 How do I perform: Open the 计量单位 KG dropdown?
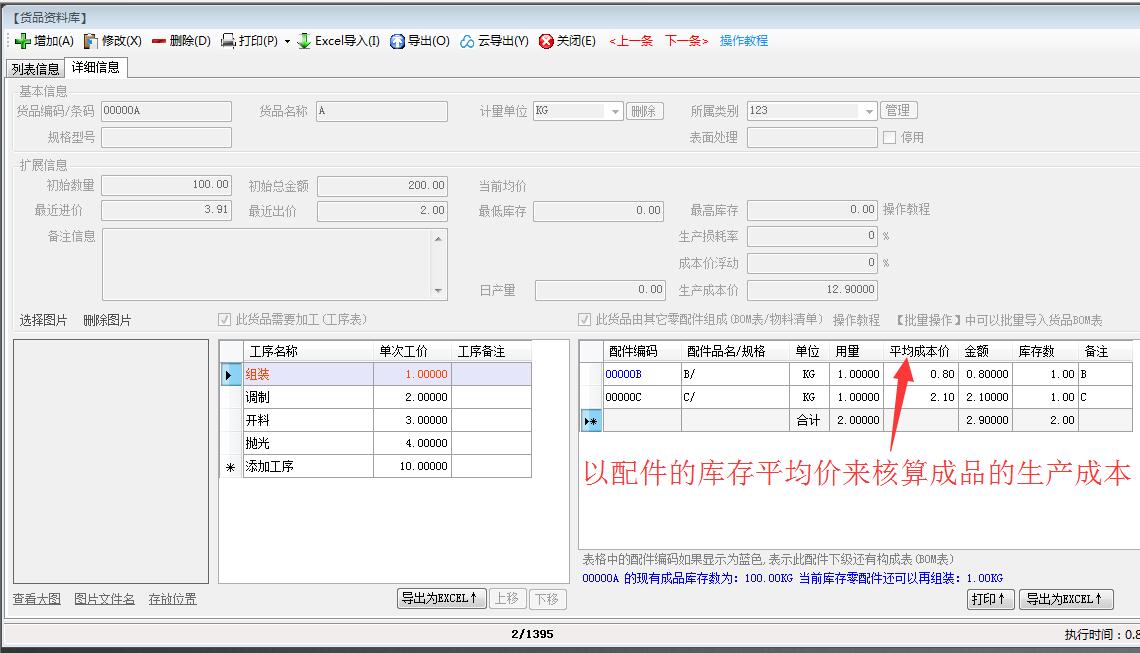(x=615, y=112)
